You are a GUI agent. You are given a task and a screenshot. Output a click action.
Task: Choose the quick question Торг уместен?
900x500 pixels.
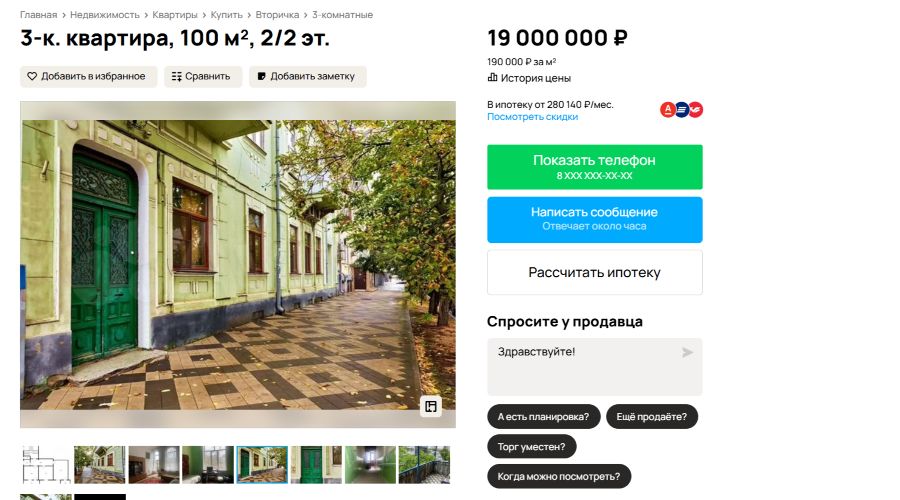coord(532,447)
